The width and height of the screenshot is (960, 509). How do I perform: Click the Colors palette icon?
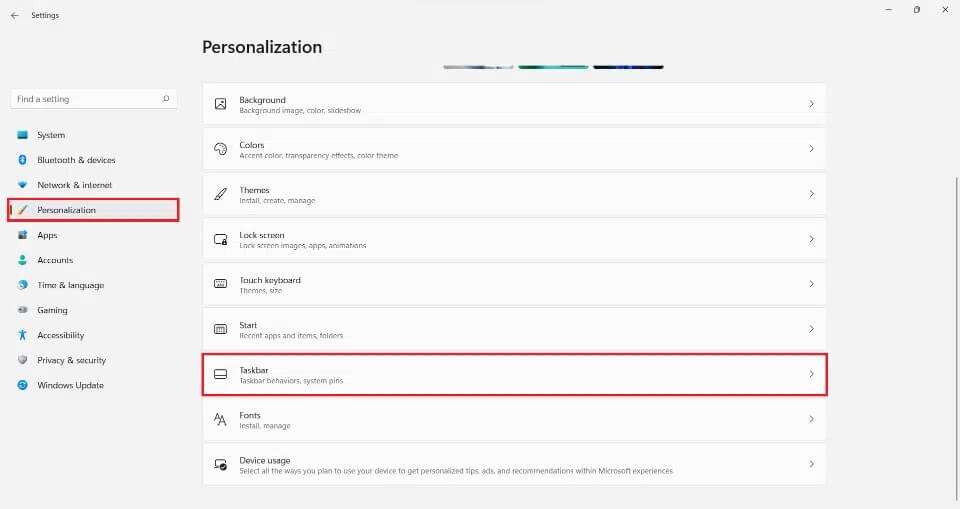(x=220, y=149)
